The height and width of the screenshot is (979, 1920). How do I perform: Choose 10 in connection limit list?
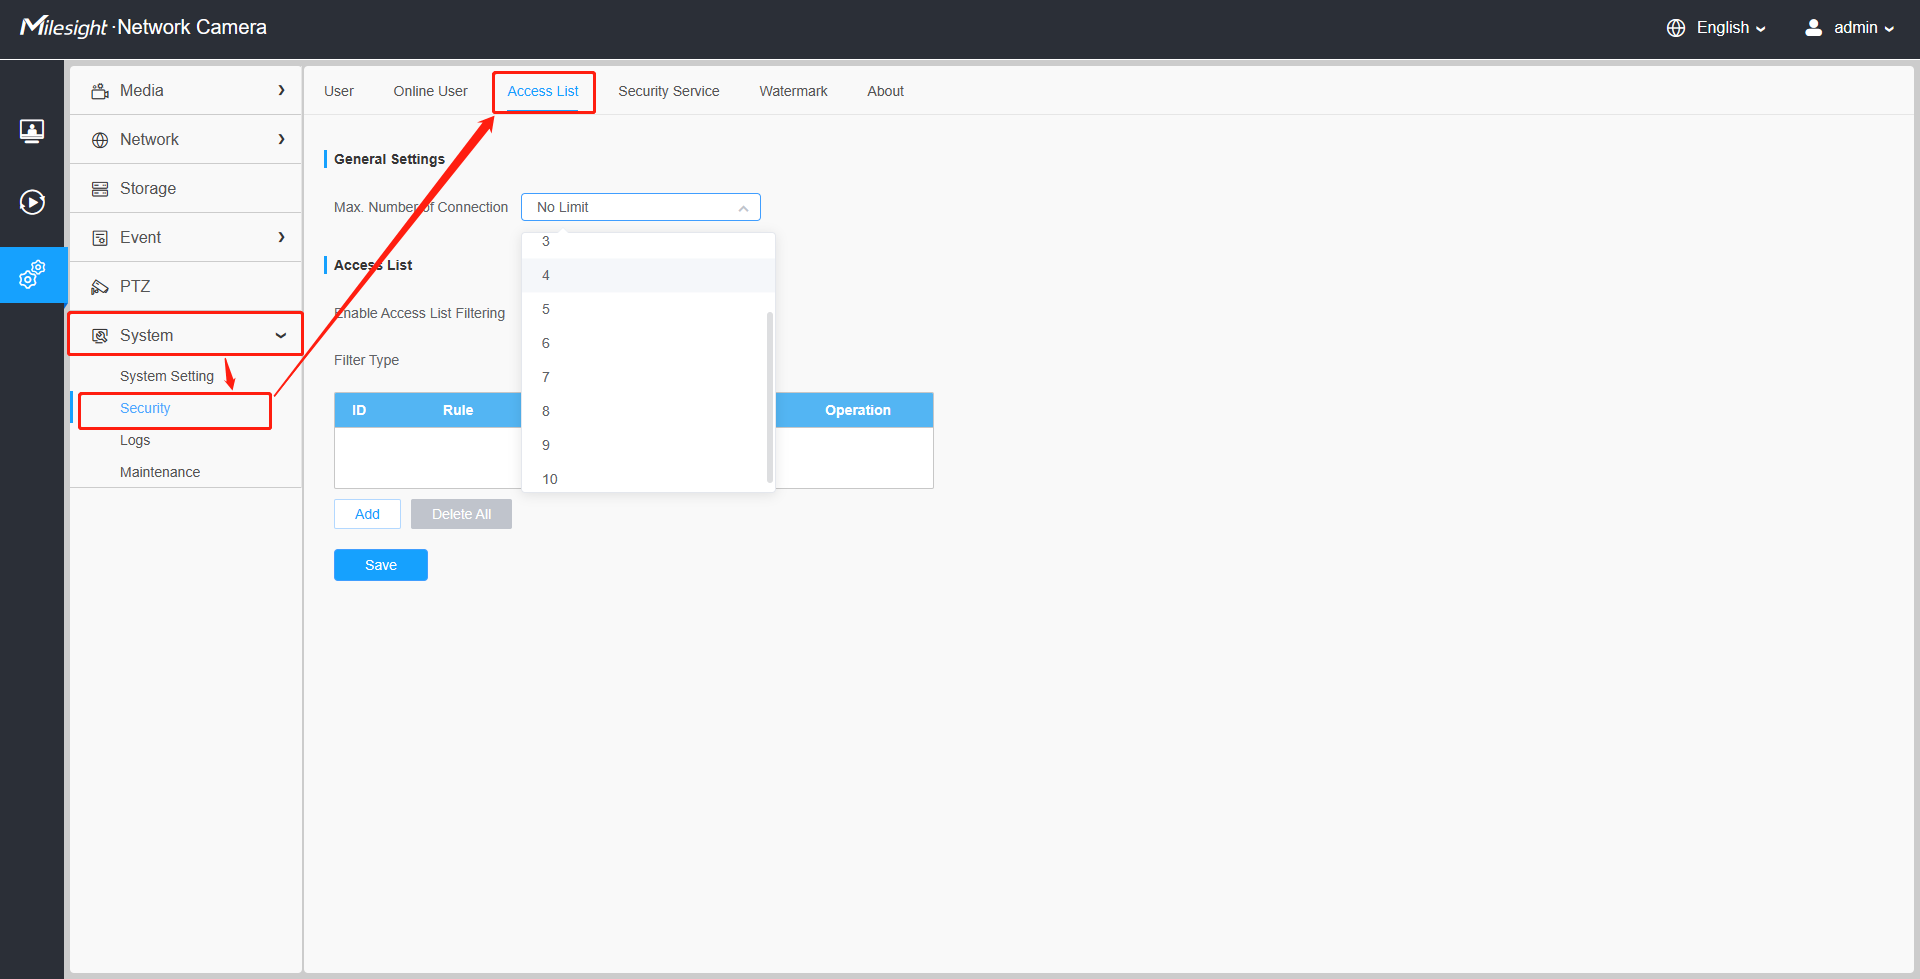(648, 479)
